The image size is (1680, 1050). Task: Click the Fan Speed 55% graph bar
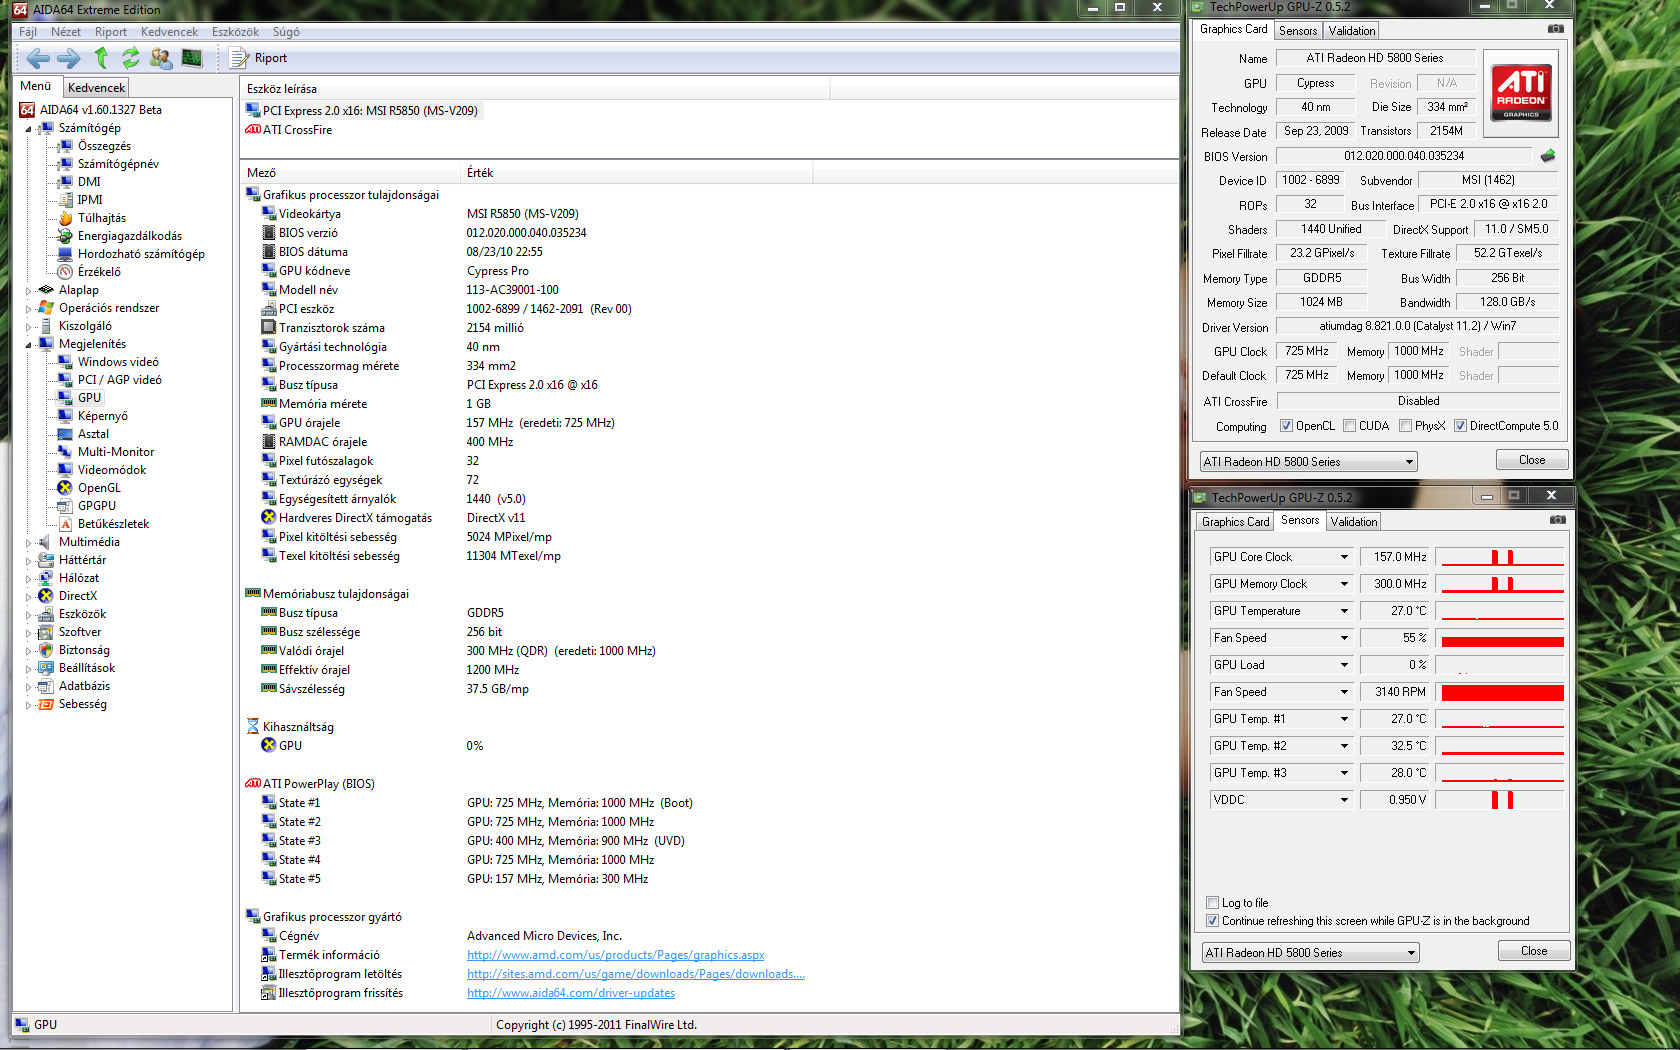coord(1502,638)
